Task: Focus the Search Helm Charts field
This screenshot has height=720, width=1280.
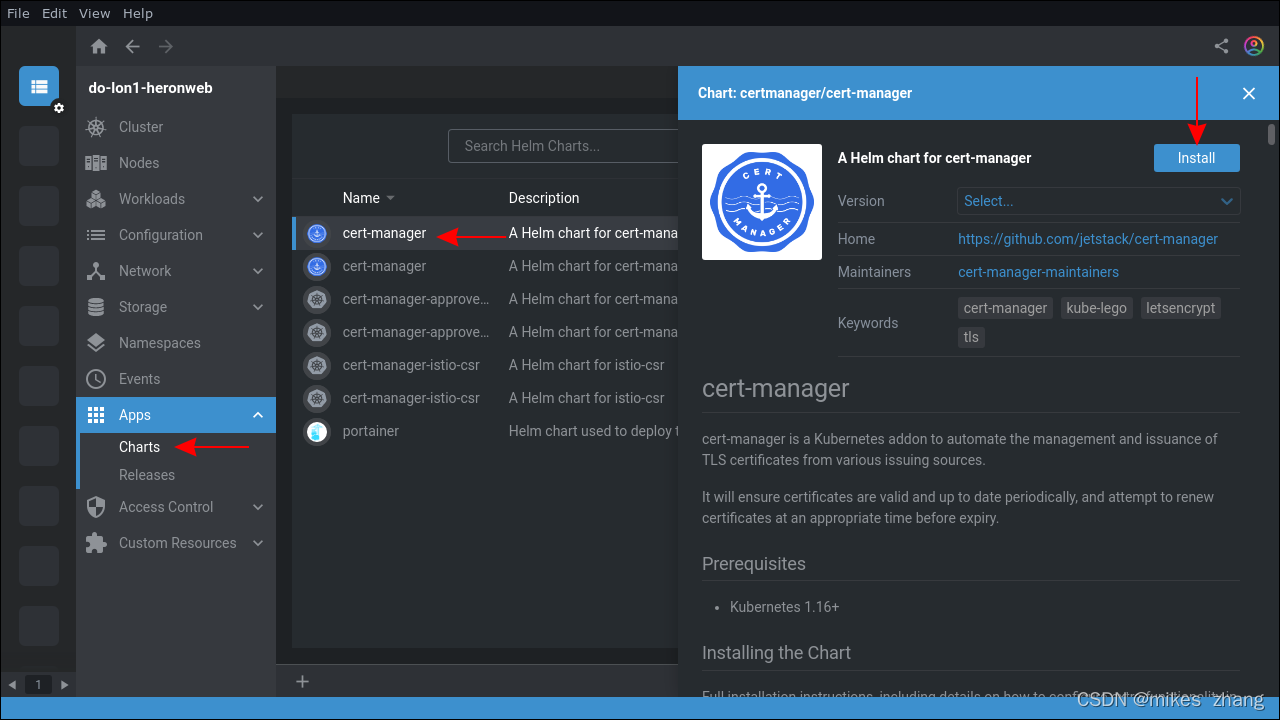Action: 563,146
